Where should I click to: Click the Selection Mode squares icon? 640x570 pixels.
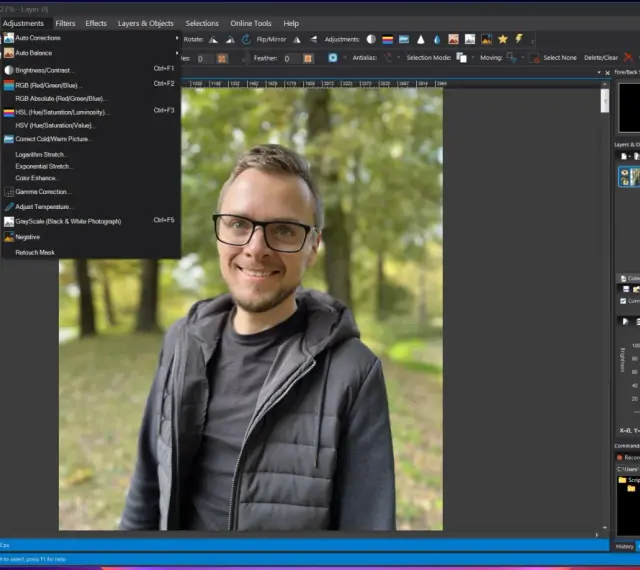tap(462, 58)
